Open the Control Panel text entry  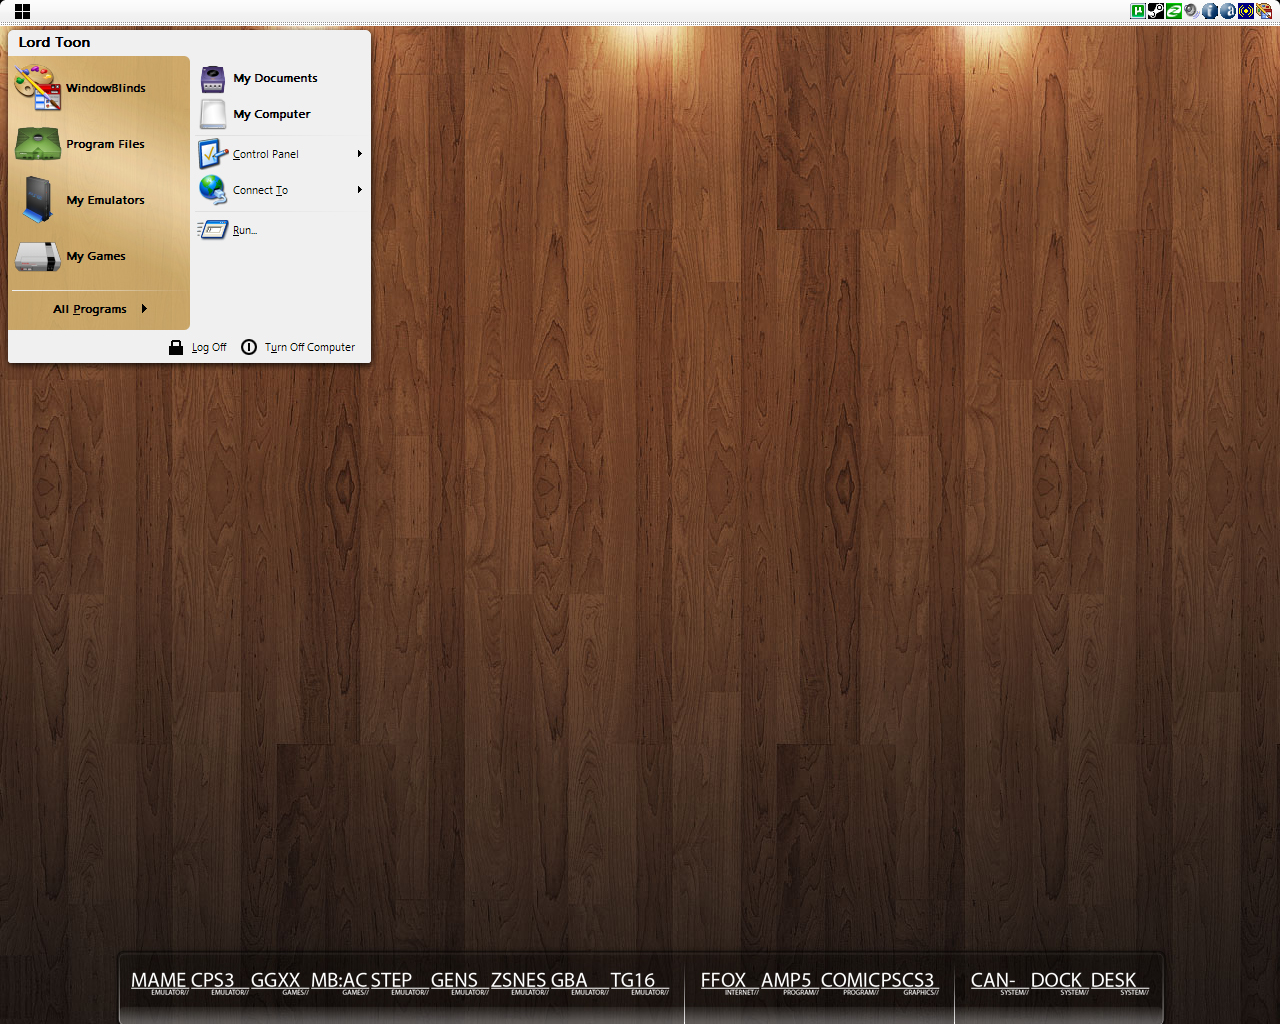pyautogui.click(x=266, y=154)
